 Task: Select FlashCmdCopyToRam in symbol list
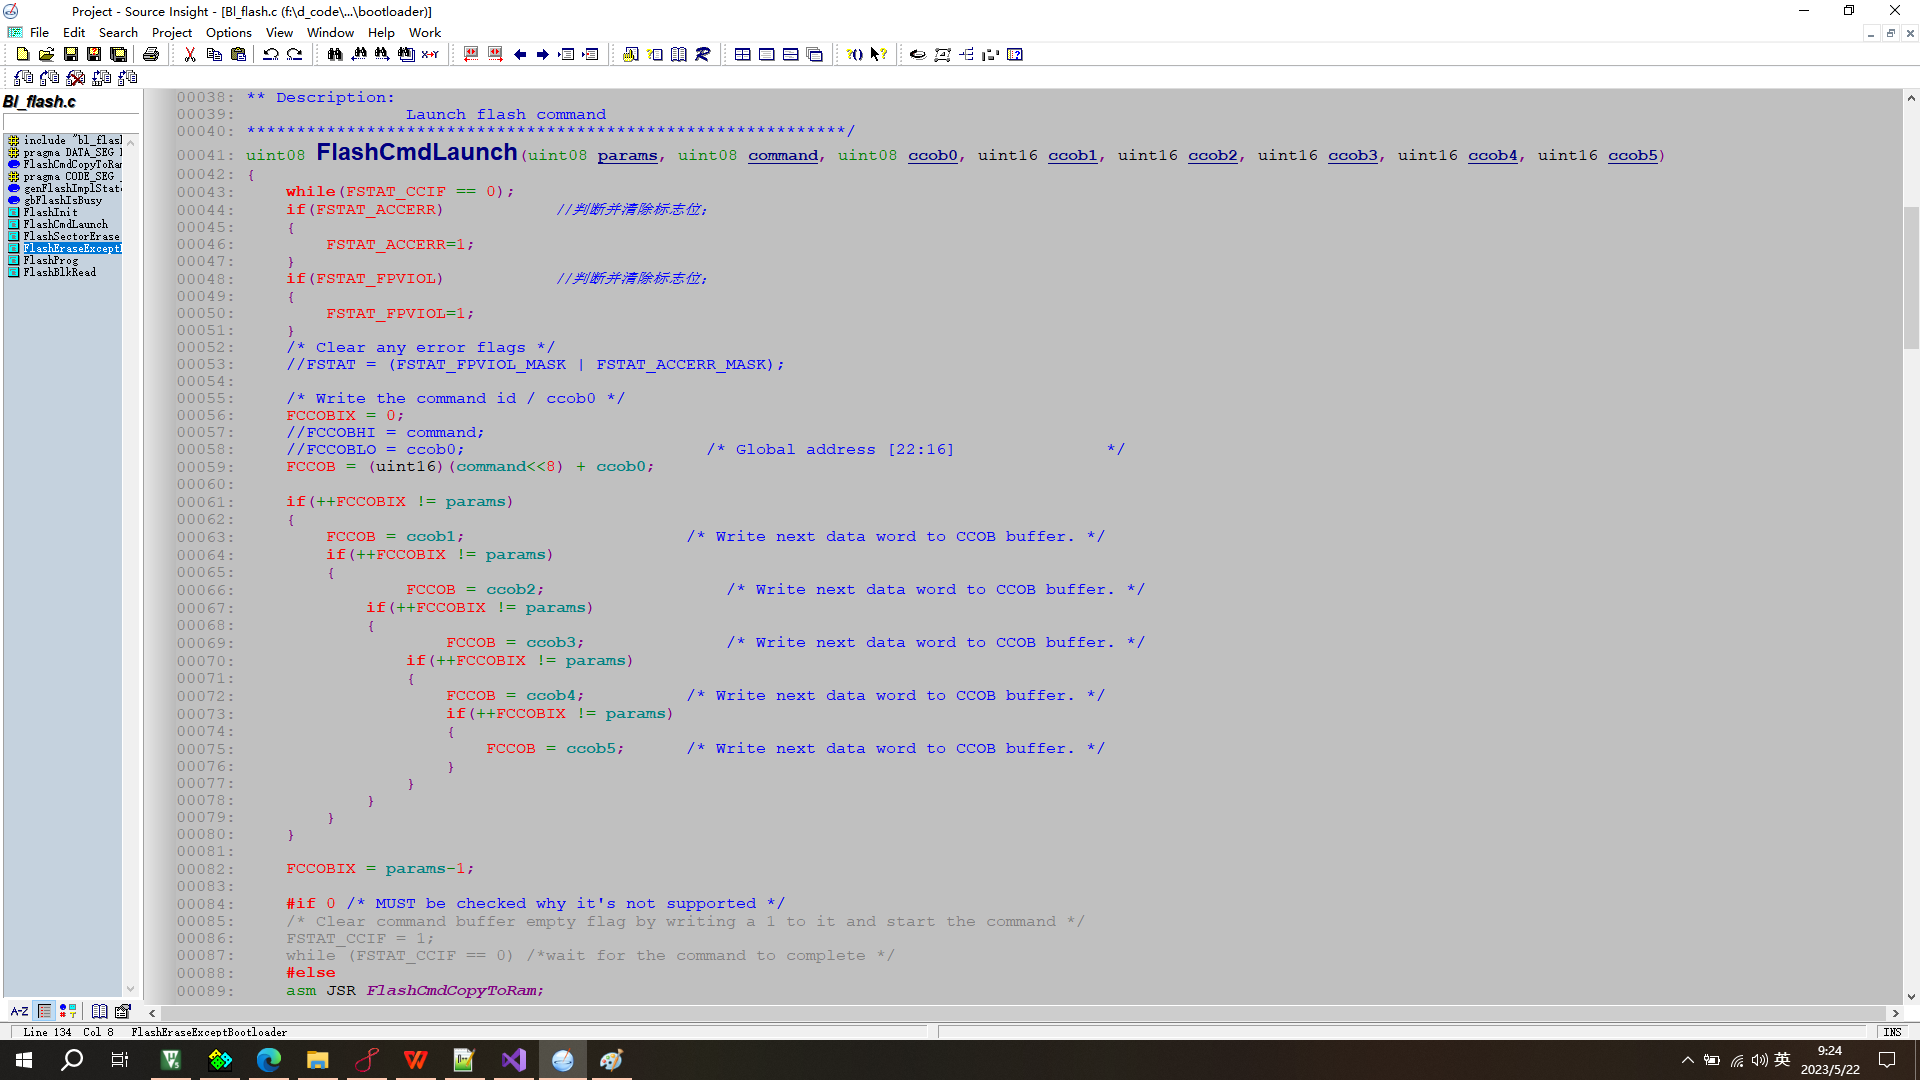(x=72, y=164)
